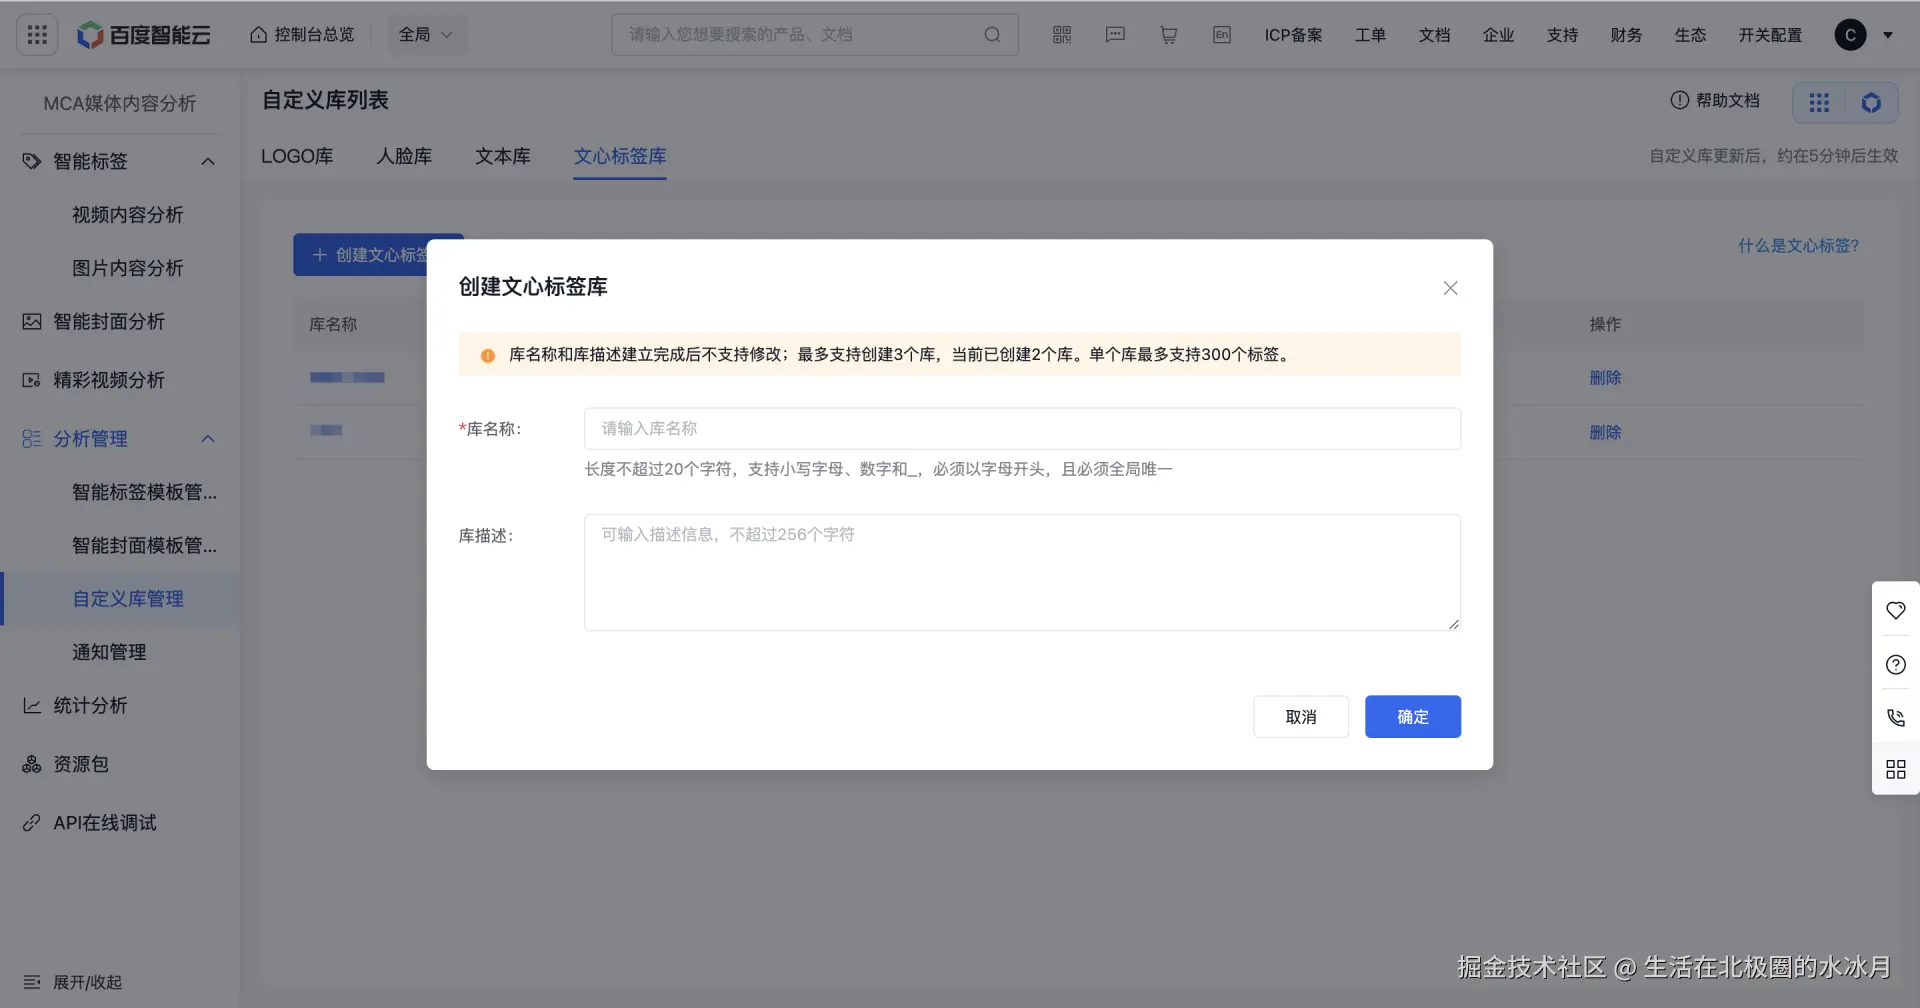Toggle sidebar with 展开/收起
This screenshot has width=1920, height=1008.
72,982
